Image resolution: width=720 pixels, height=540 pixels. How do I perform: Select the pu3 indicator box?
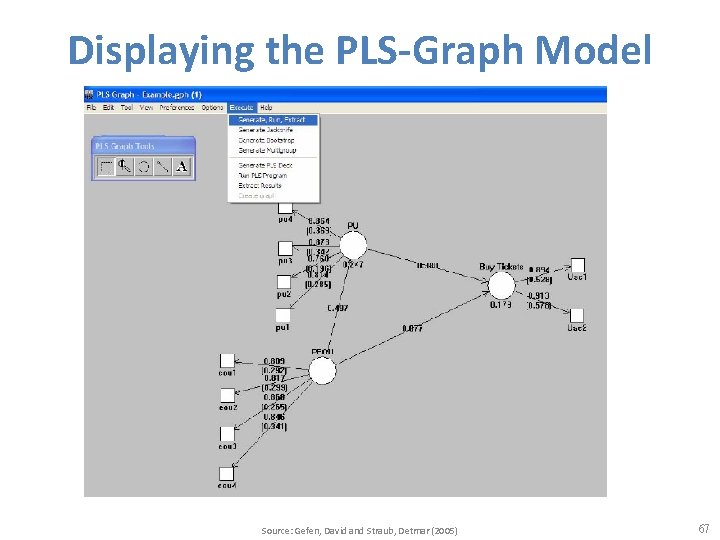pos(285,248)
